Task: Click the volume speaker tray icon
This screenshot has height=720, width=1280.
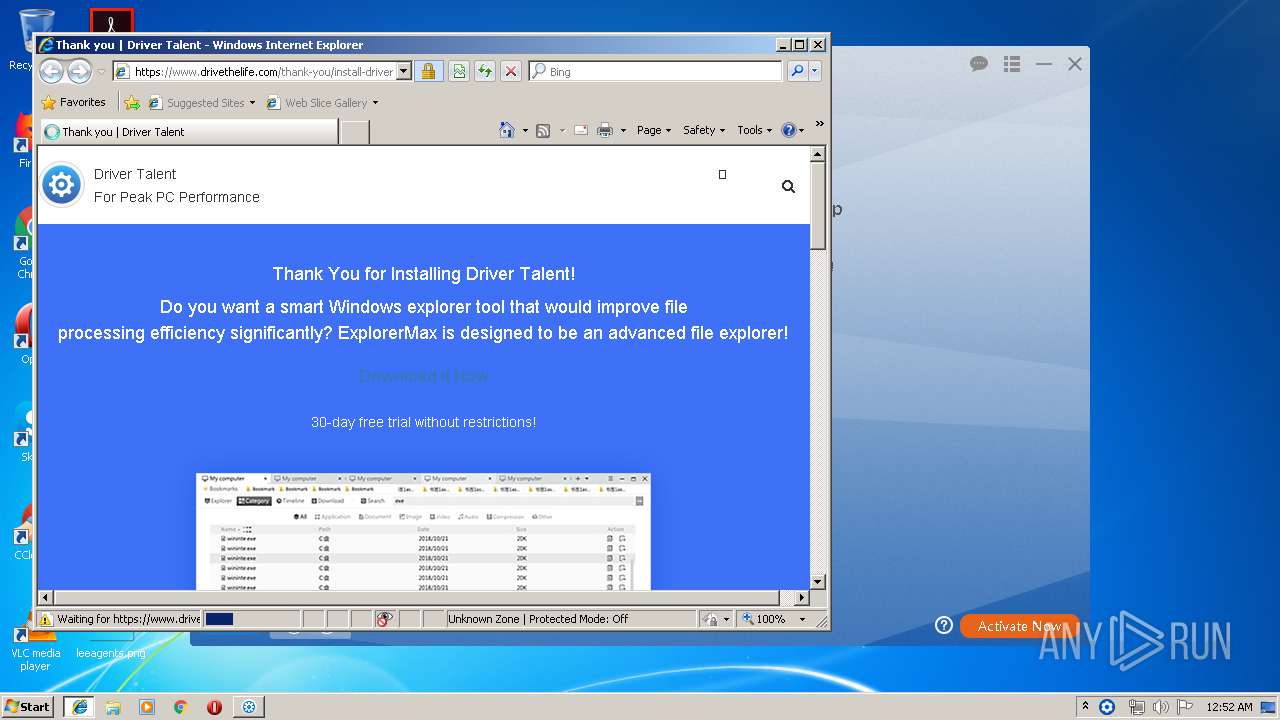Action: 1161,707
